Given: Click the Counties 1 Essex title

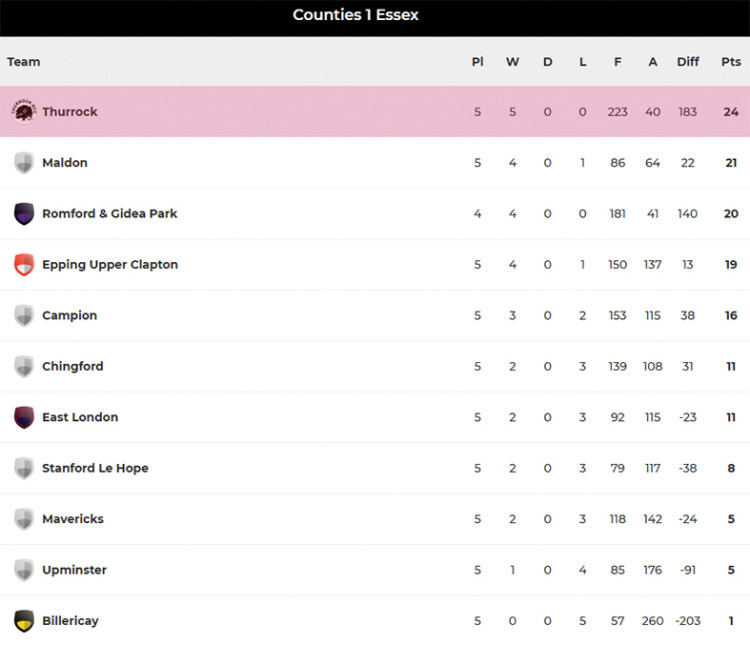Looking at the screenshot, I should pyautogui.click(x=355, y=15).
